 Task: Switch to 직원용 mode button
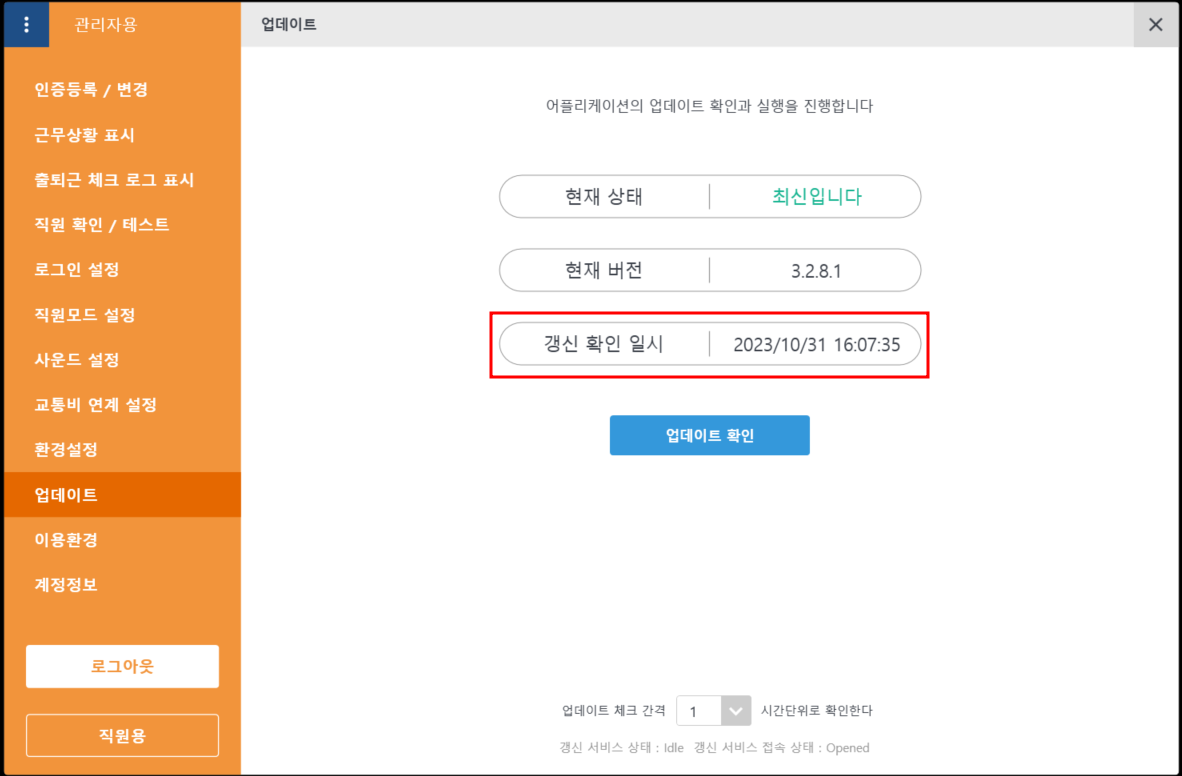pos(122,736)
